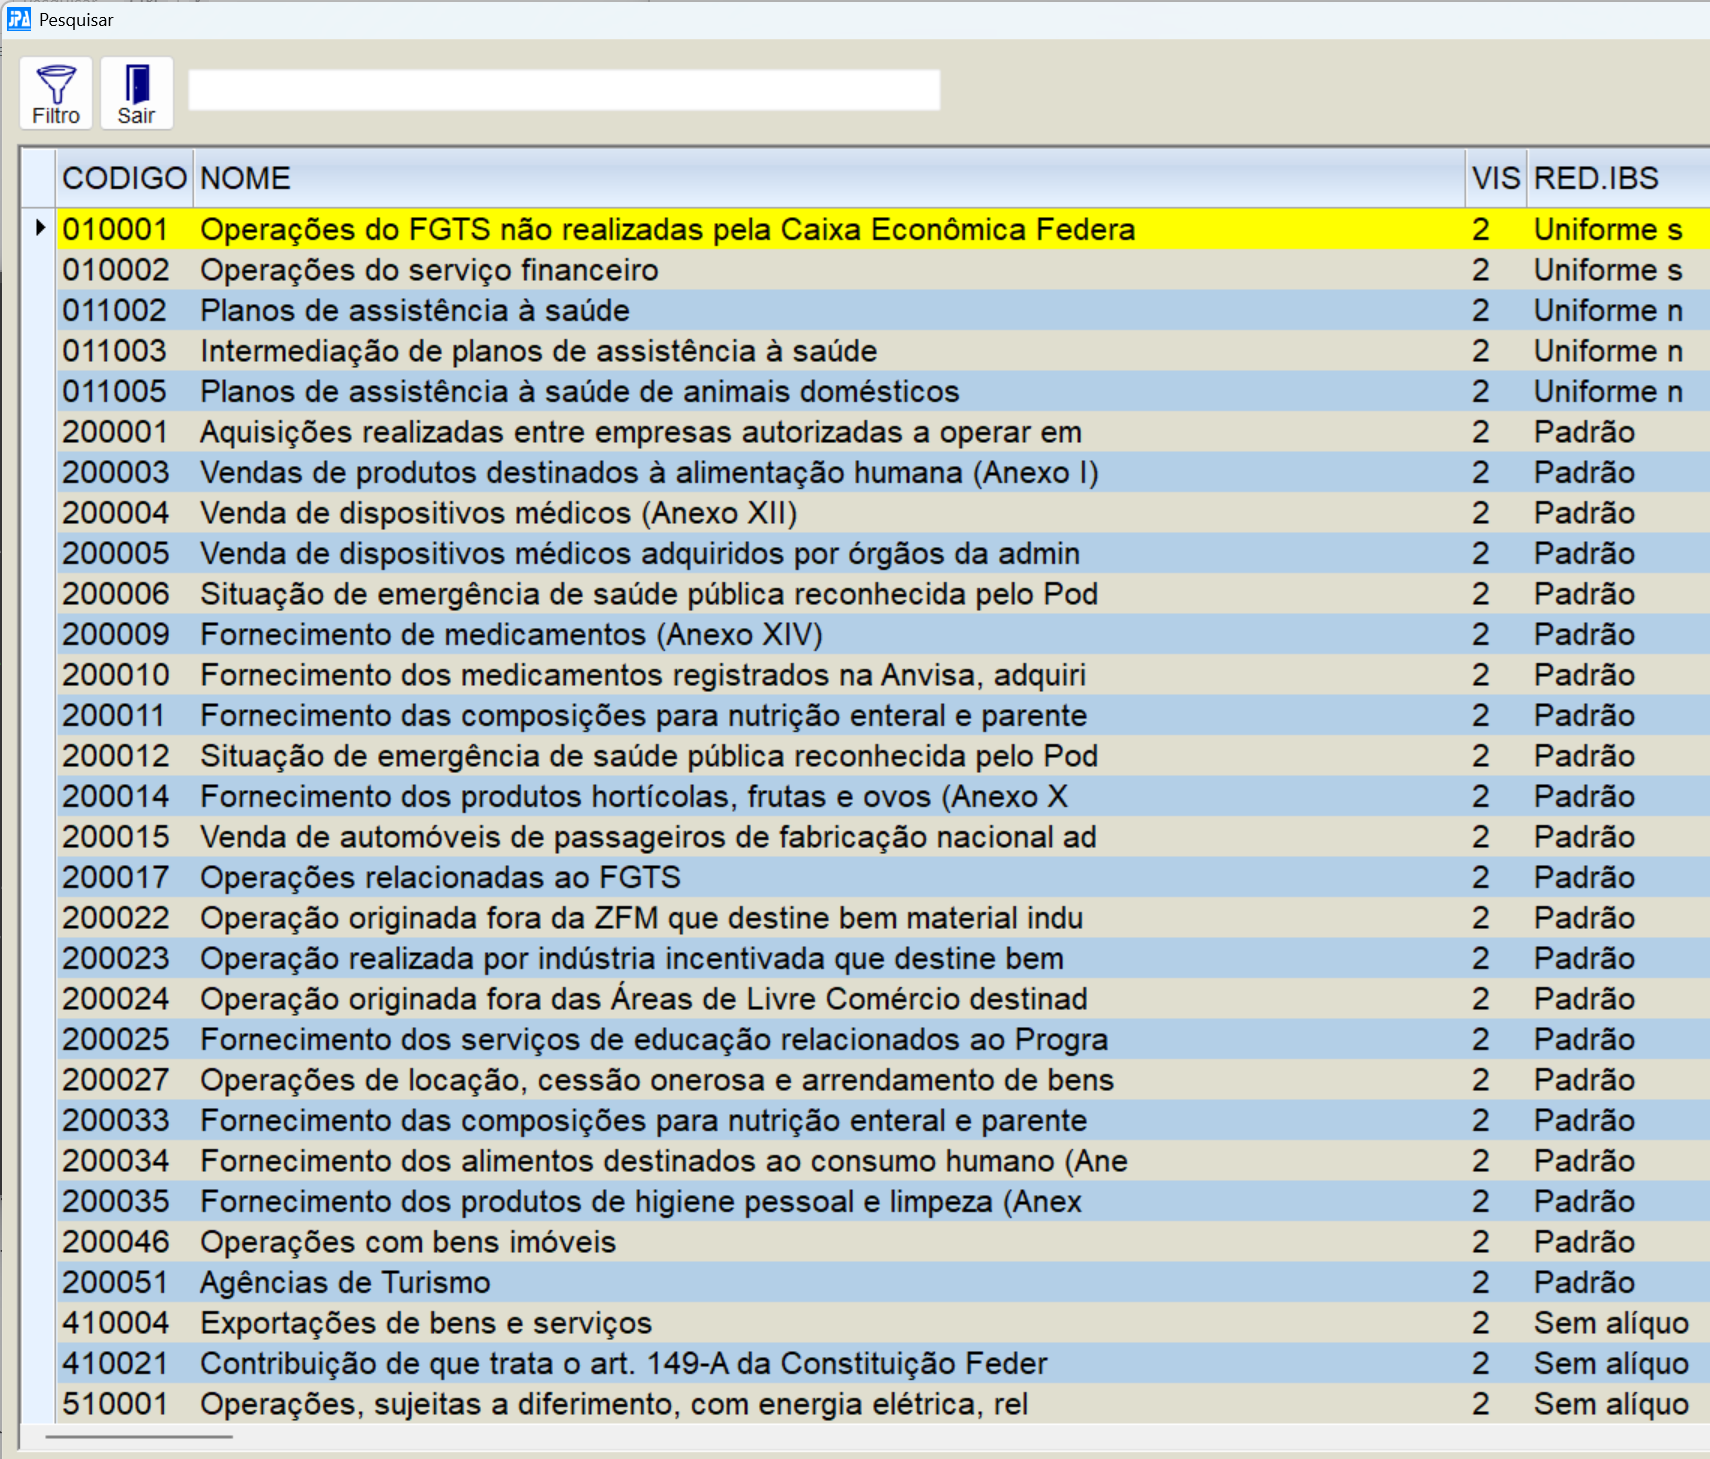
Task: Click the app icon in title bar
Action: click(18, 19)
